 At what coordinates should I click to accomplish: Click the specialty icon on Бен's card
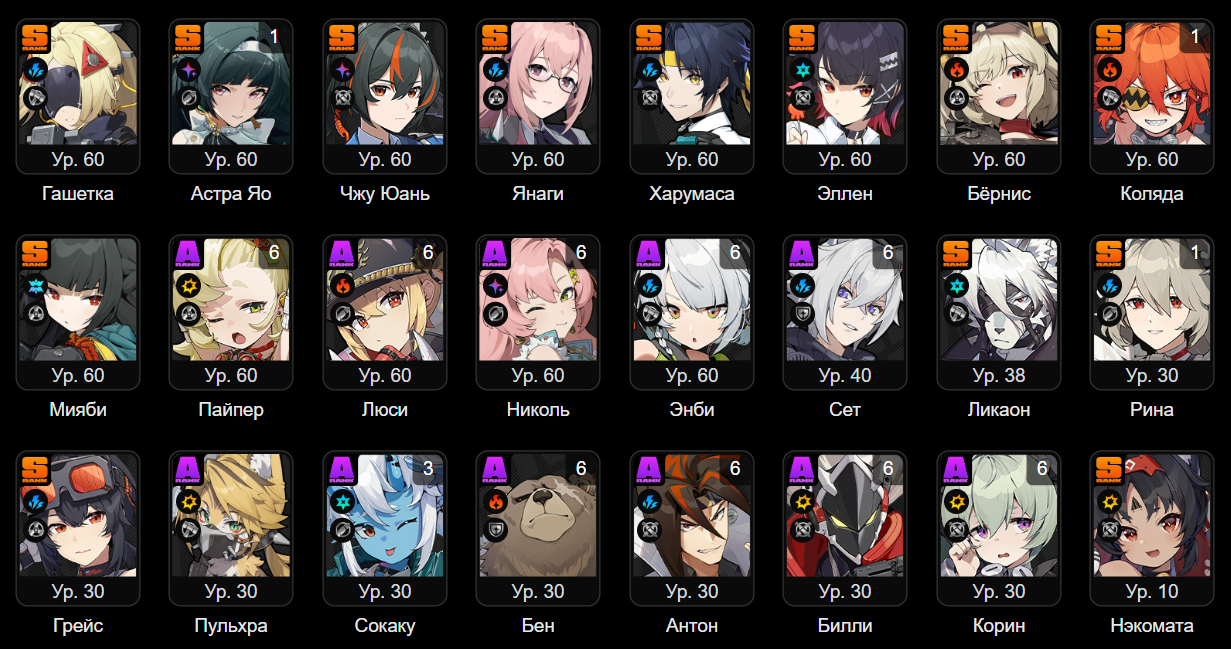point(494,530)
